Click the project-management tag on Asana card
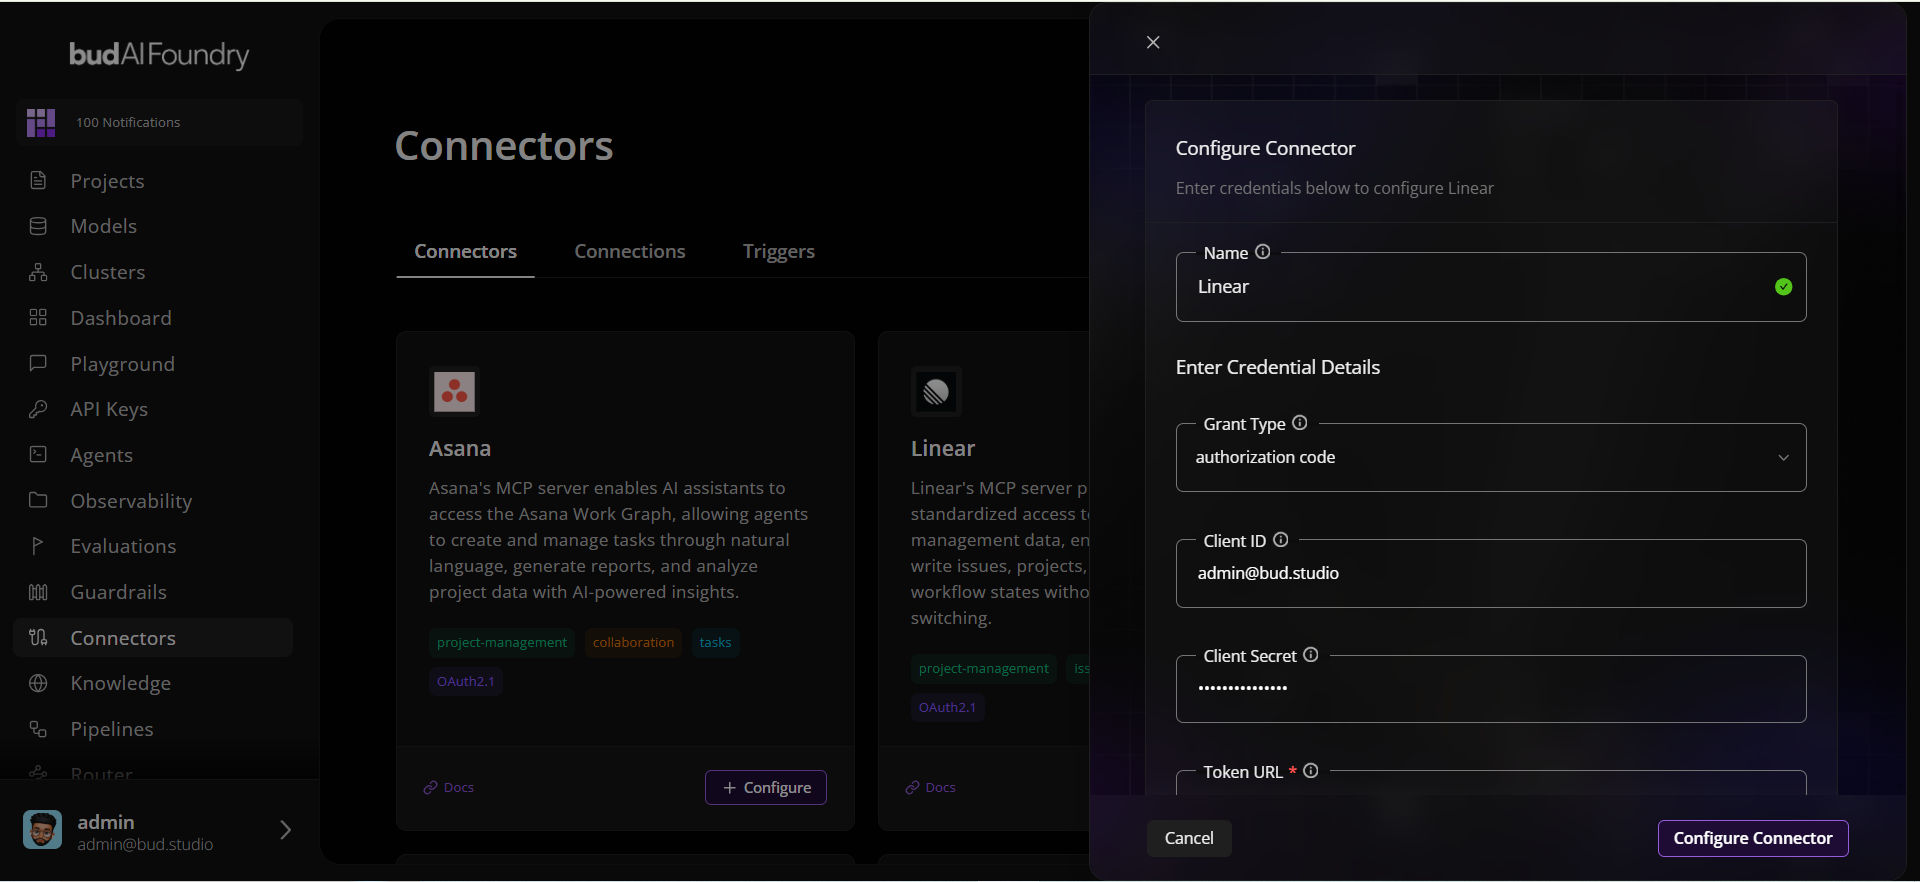Image resolution: width=1920 pixels, height=882 pixels. coord(502,643)
